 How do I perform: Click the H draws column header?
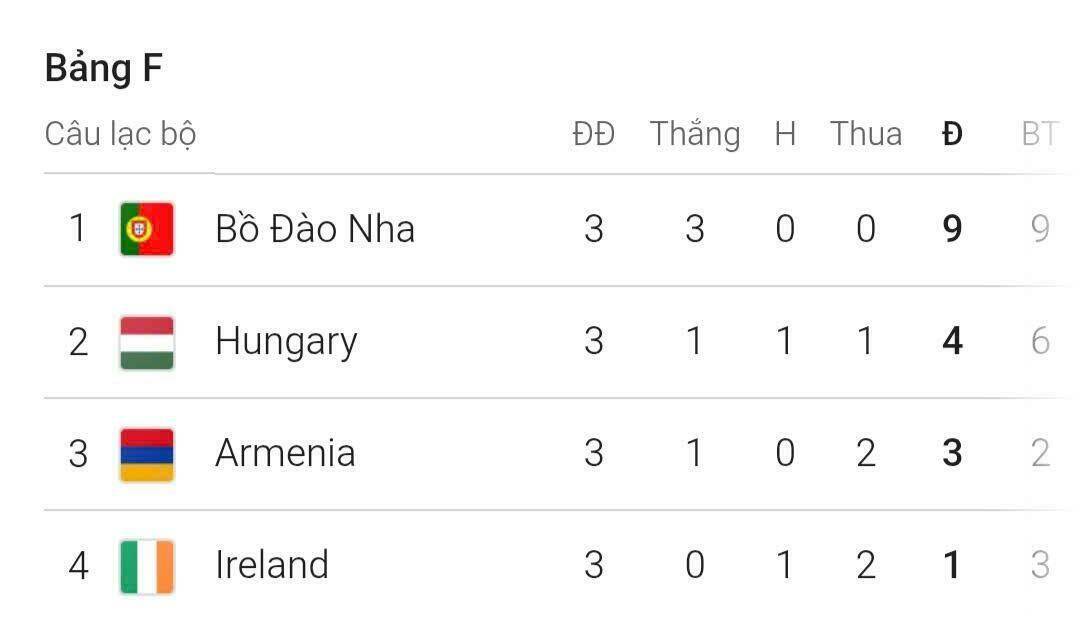[x=785, y=134]
